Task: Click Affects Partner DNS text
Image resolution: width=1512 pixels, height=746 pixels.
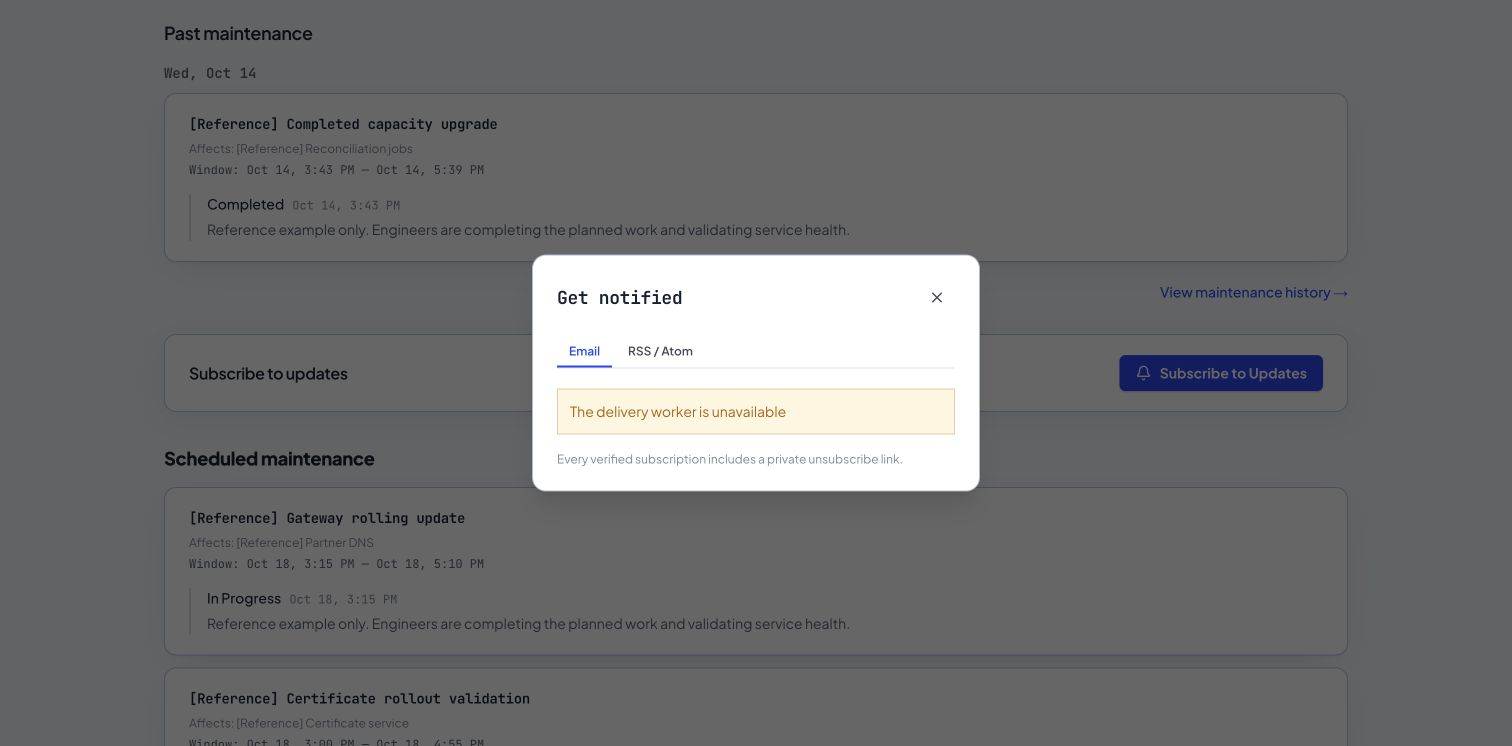Action: (281, 543)
